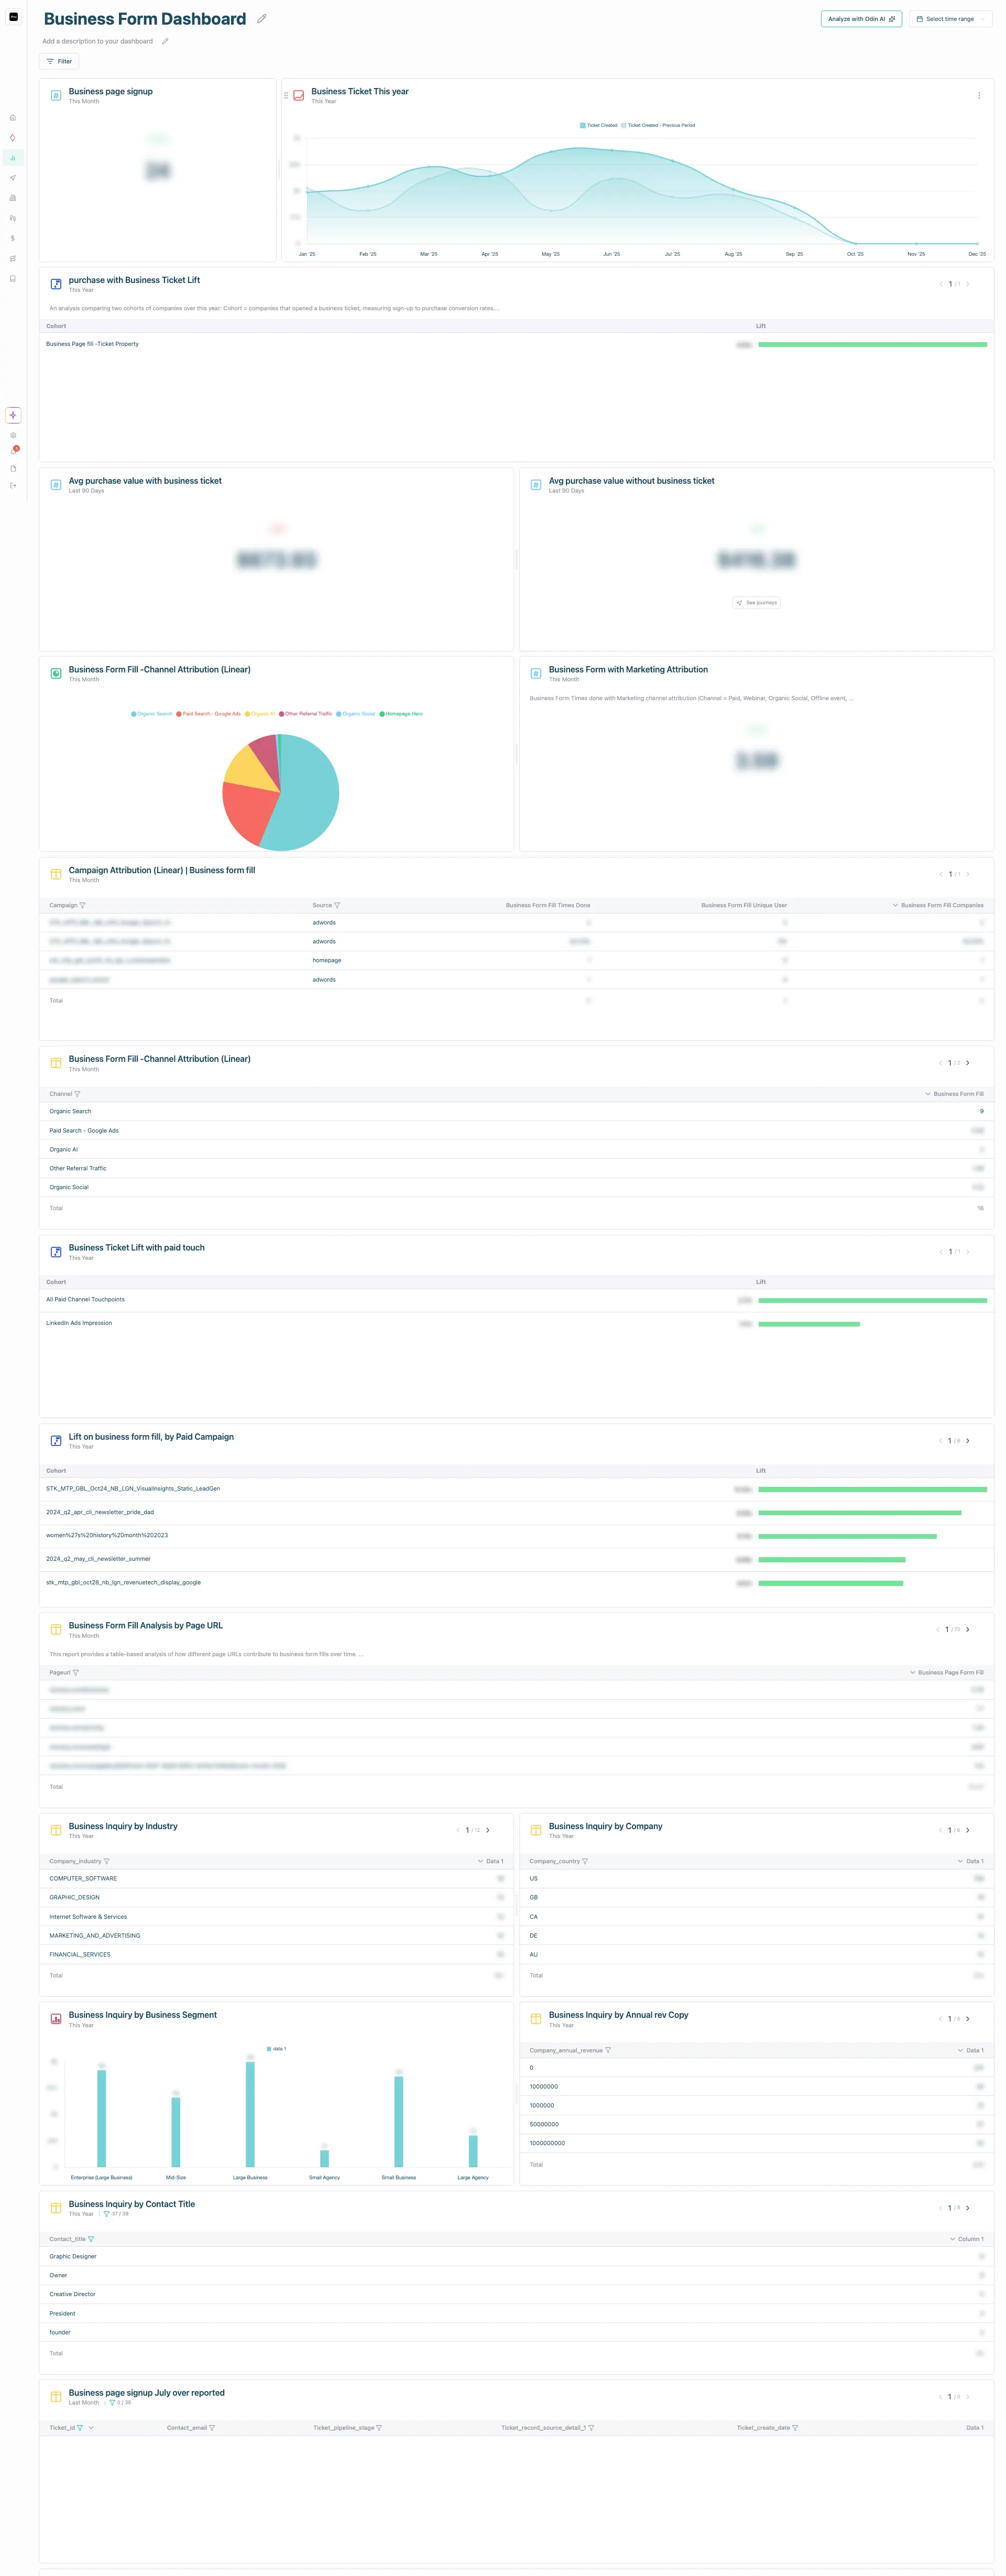The image size is (1006, 2576).
Task: Toggle 'Organic Search' pie legend item
Action: 152,714
